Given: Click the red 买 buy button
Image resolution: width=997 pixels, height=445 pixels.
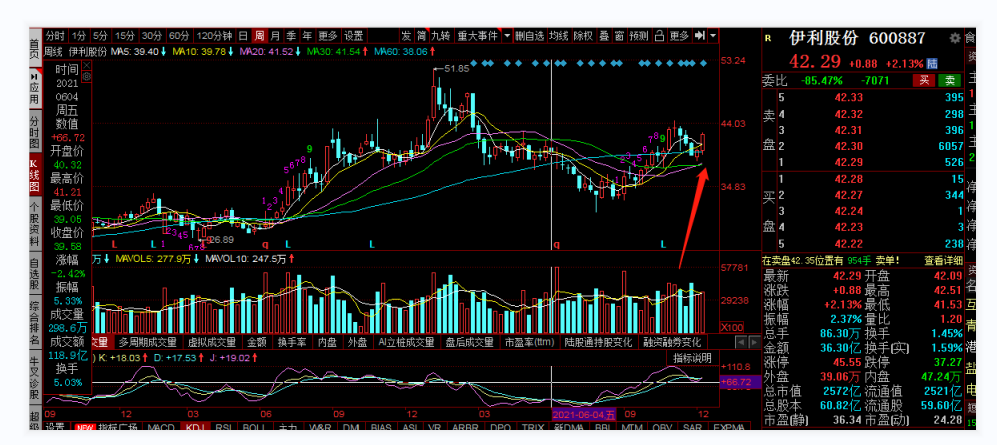Looking at the screenshot, I should coord(922,81).
